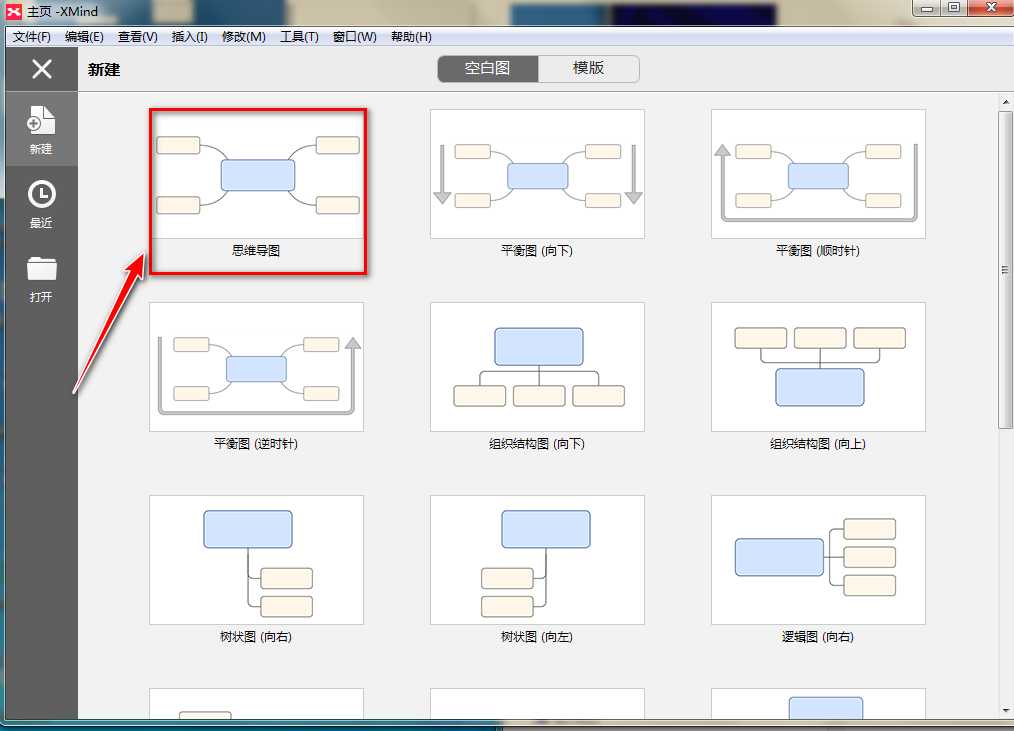The height and width of the screenshot is (731, 1014).
Task: Select the 组织结构图 (向下) template
Action: tap(537, 367)
